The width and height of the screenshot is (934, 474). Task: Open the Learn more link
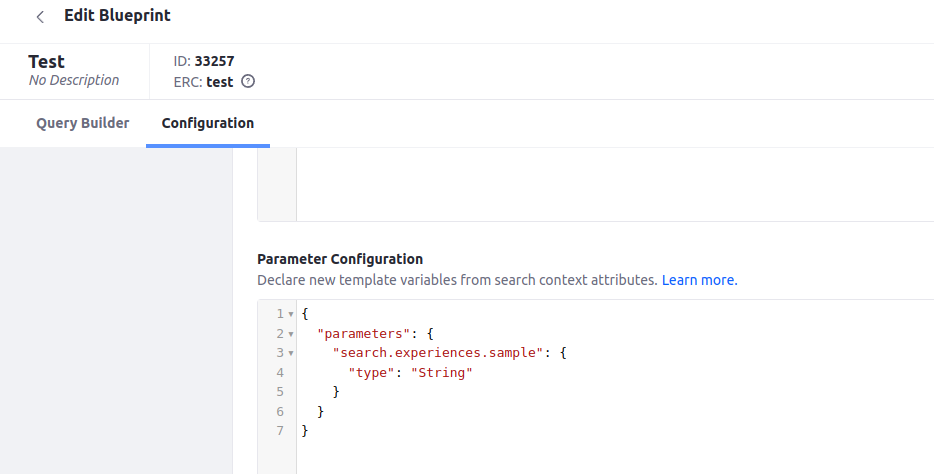click(699, 280)
